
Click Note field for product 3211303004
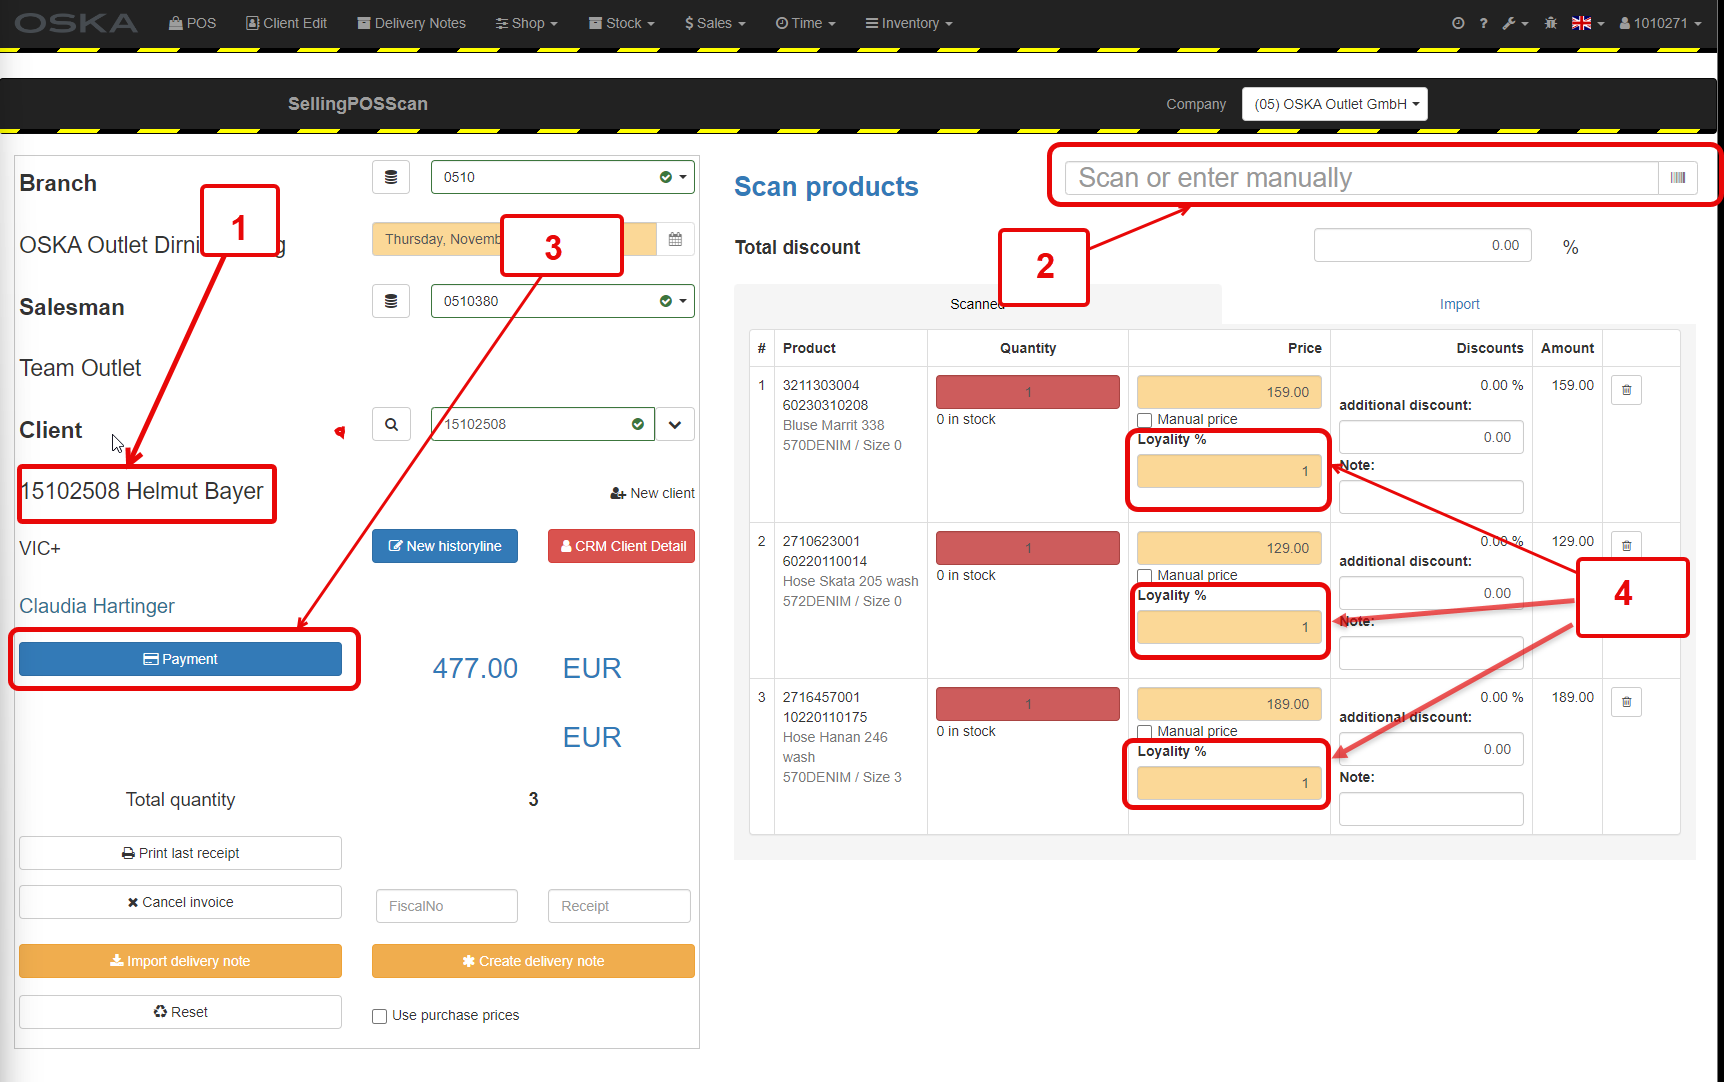[1431, 497]
